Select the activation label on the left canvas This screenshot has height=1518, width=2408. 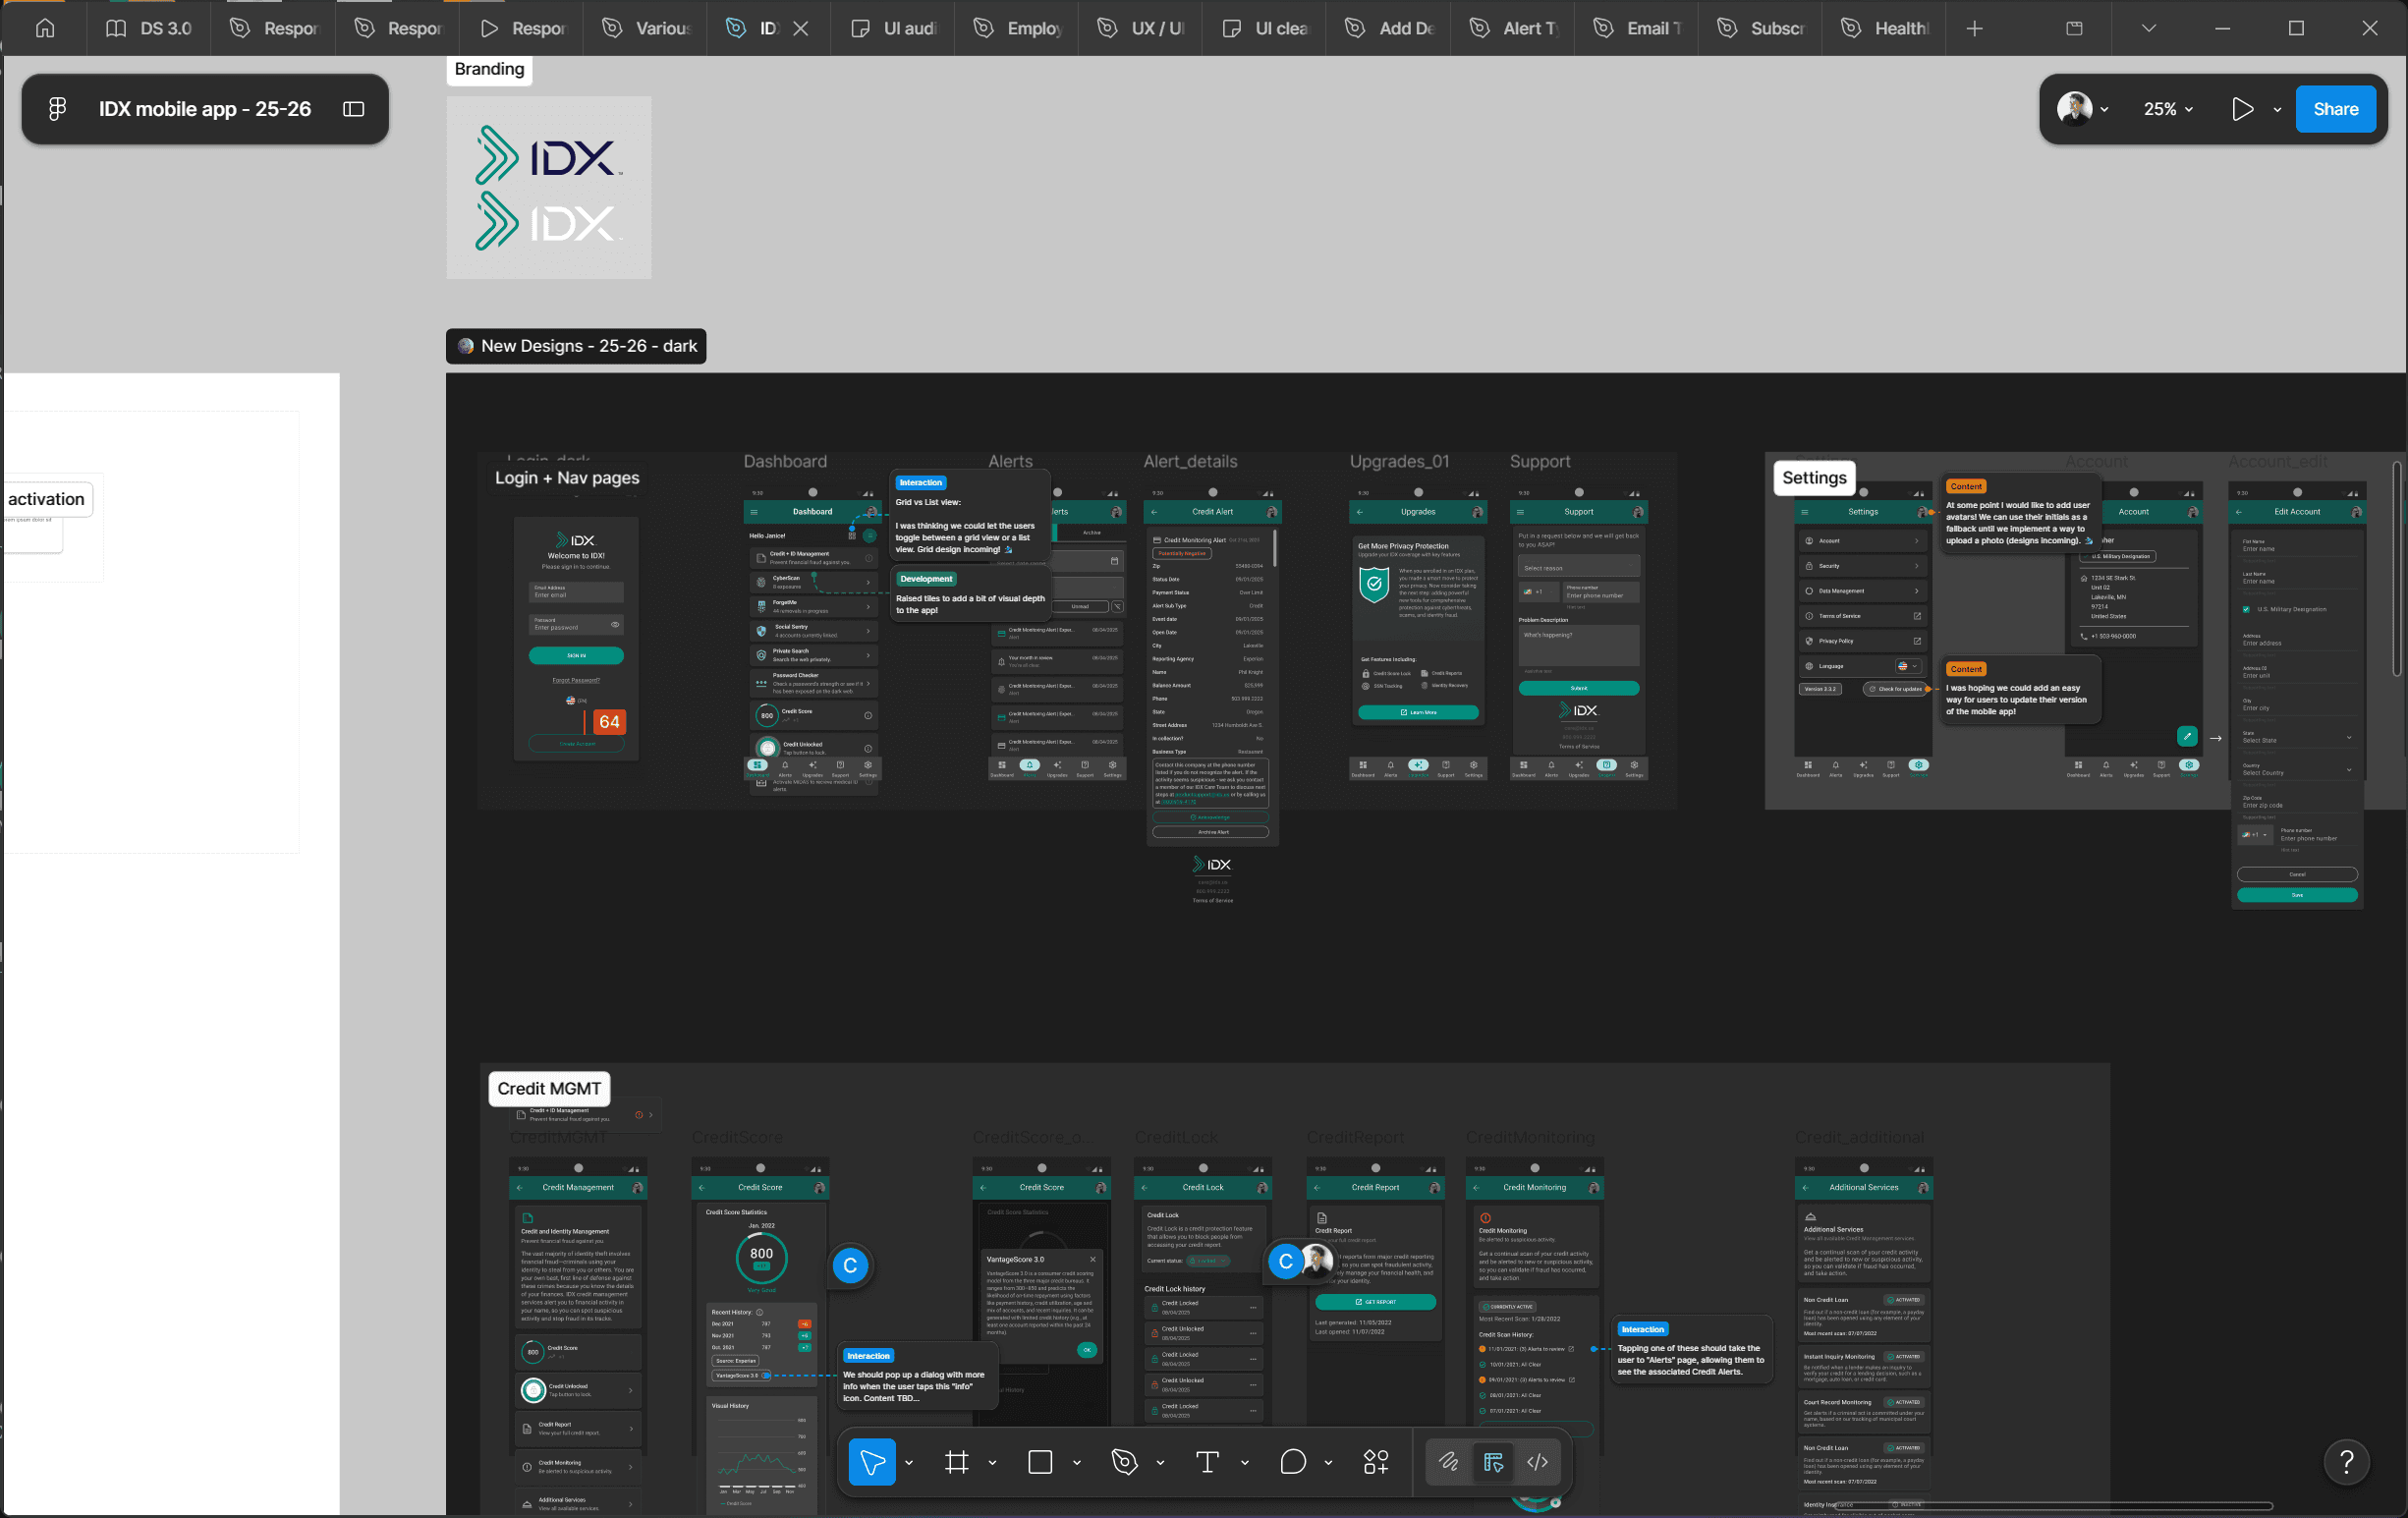pos(46,499)
